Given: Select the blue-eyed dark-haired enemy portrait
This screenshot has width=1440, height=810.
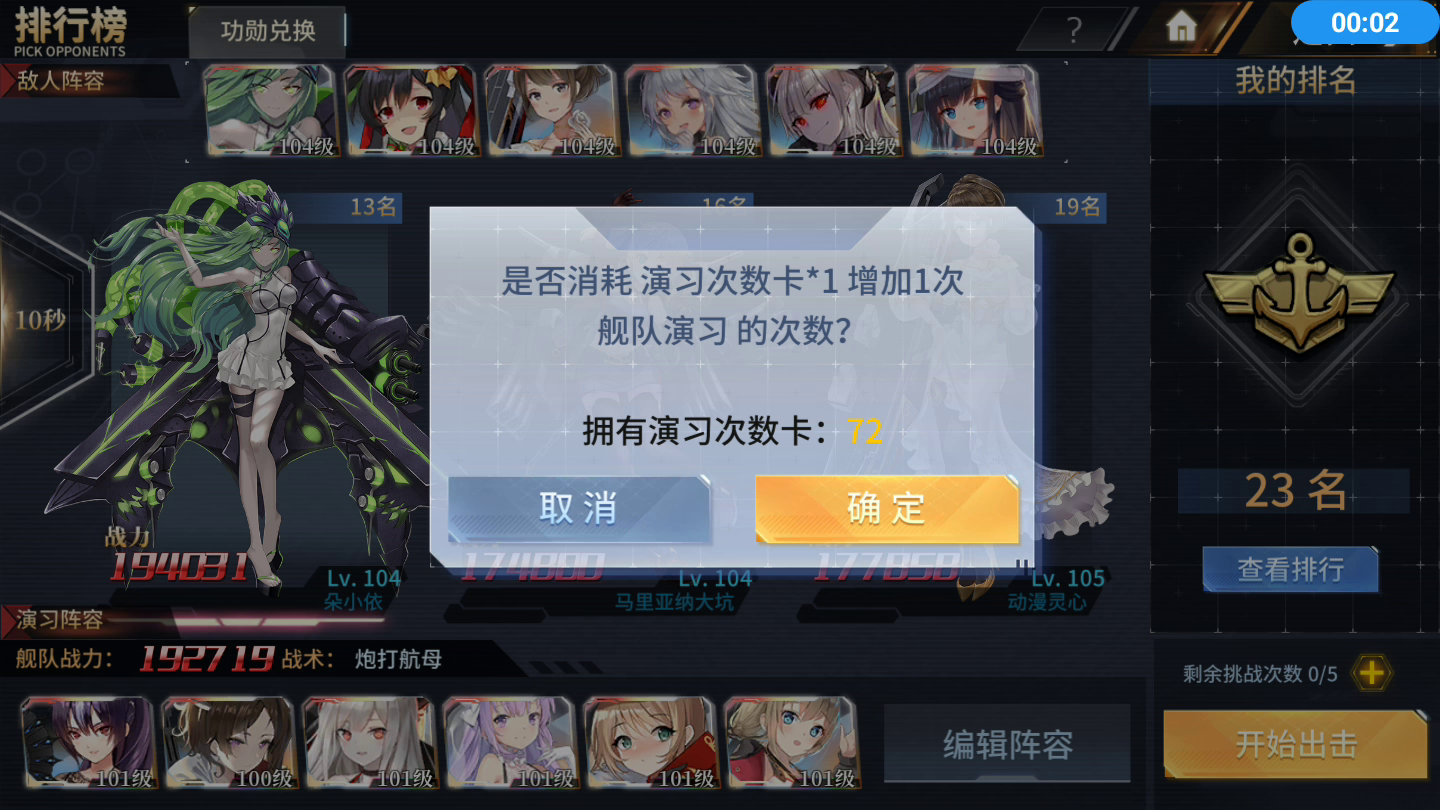Looking at the screenshot, I should click(974, 110).
